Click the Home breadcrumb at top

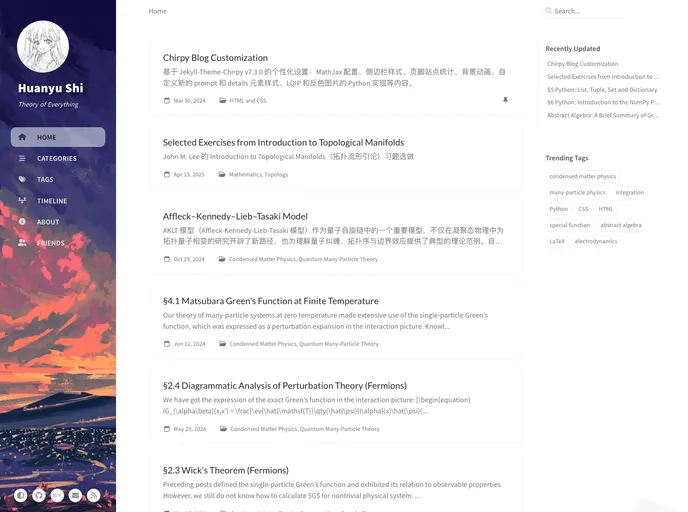point(158,11)
